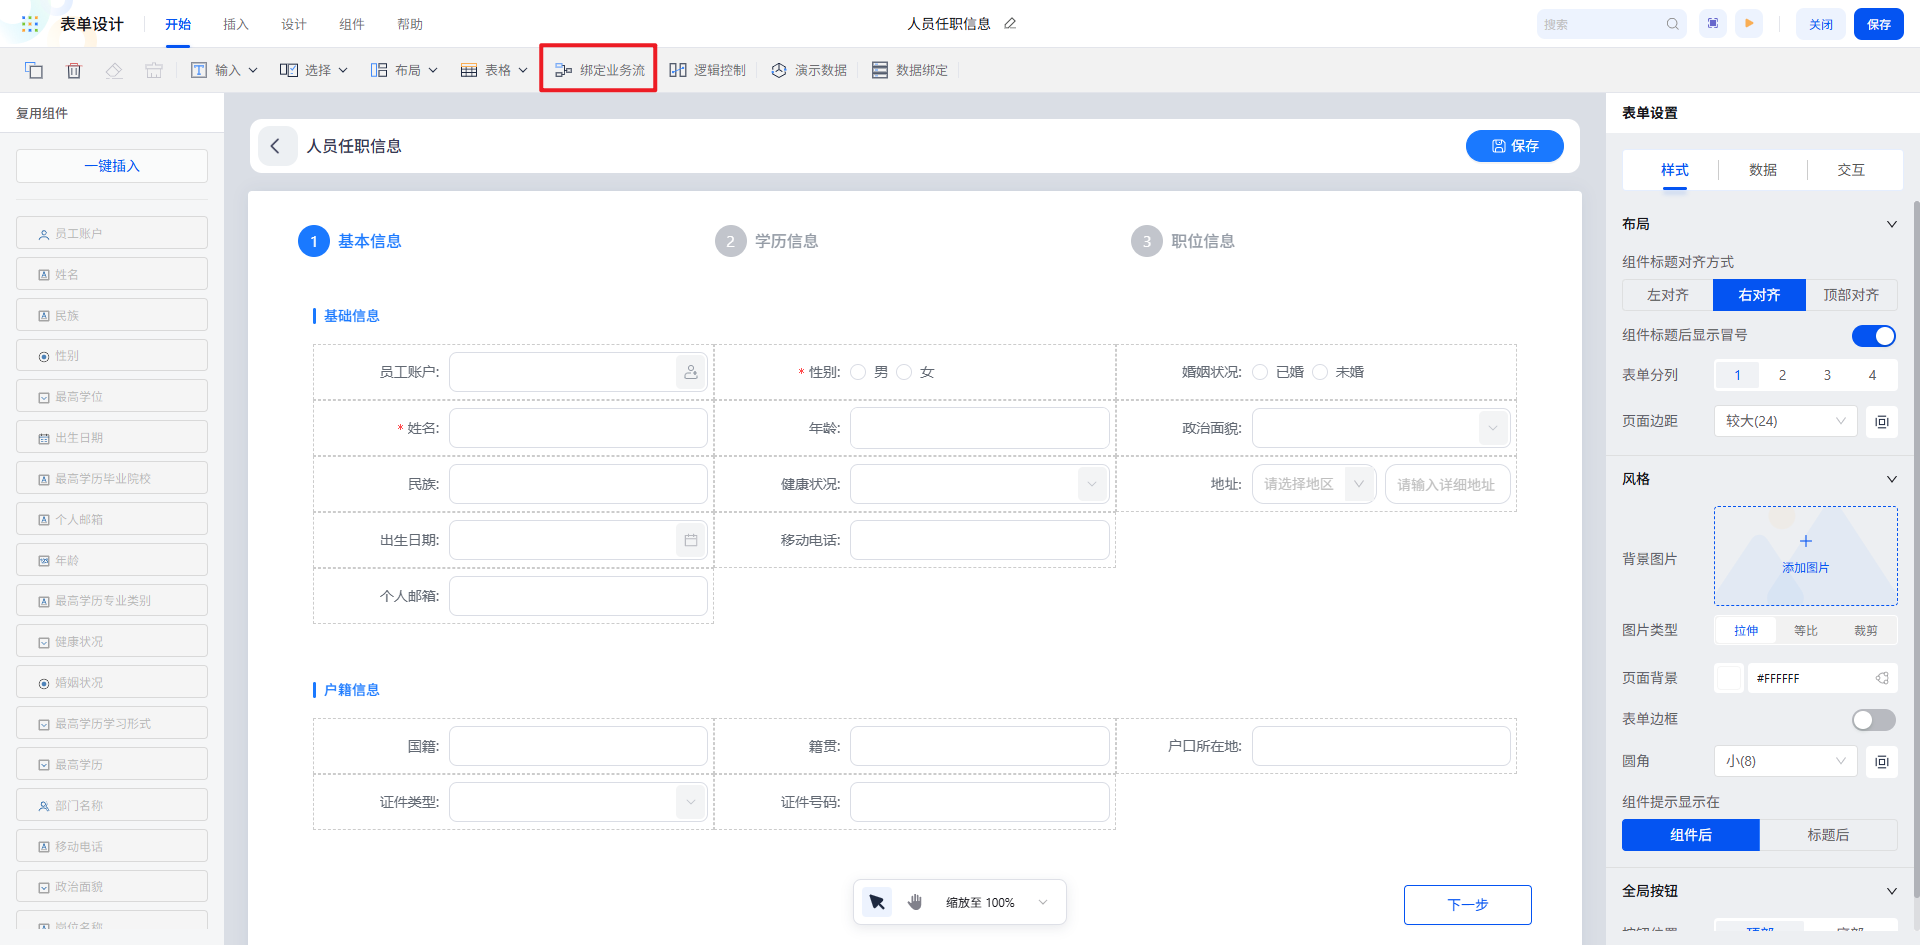The height and width of the screenshot is (945, 1920).
Task: Click the pencil icon to rename 人员任职信息
Action: point(1010,24)
